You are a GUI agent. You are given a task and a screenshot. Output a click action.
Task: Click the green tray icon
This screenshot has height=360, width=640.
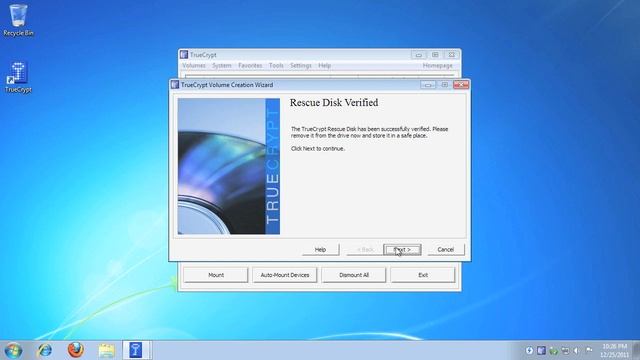pyautogui.click(x=553, y=350)
